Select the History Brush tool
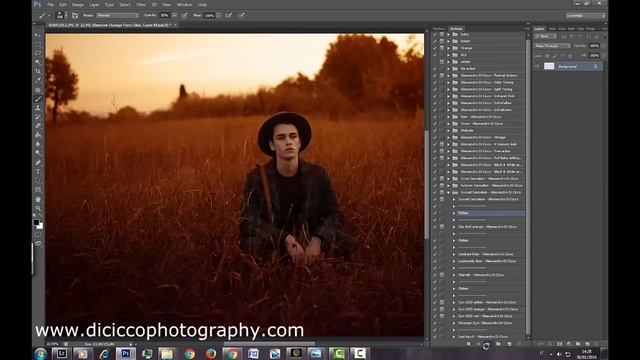 click(38, 117)
